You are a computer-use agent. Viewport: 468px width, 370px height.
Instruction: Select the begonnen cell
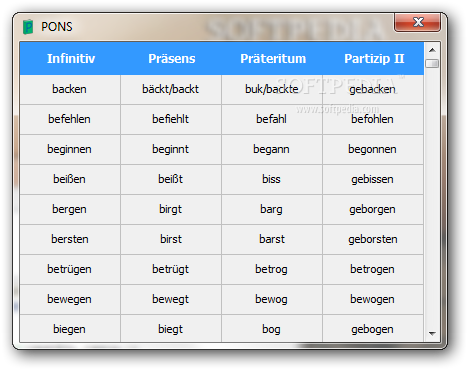click(373, 149)
